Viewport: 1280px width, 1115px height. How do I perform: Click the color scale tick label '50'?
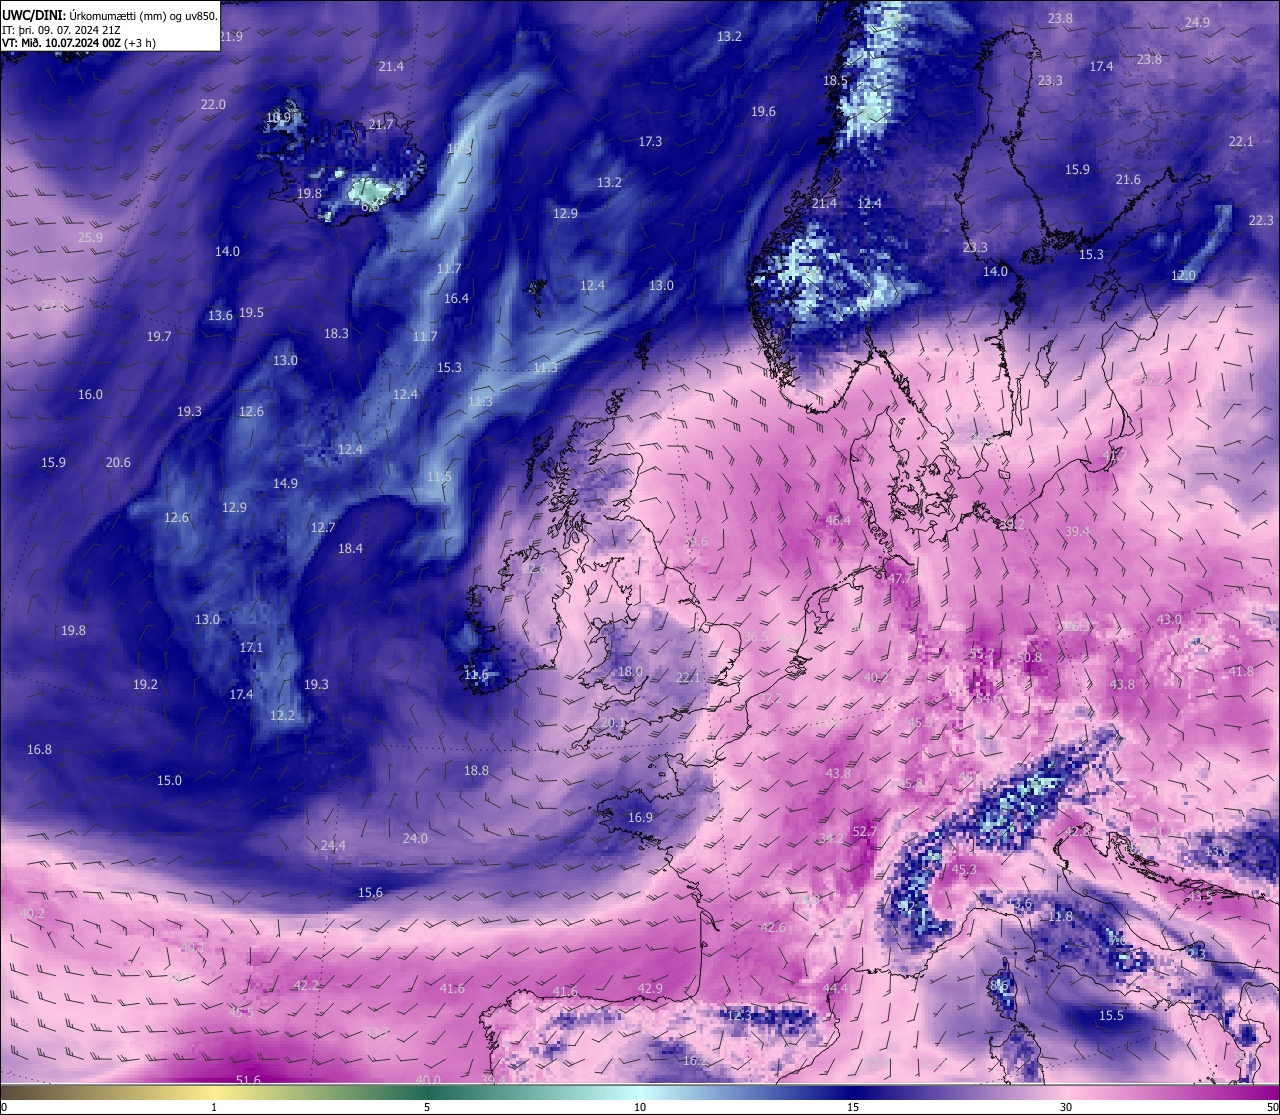(x=1272, y=1107)
